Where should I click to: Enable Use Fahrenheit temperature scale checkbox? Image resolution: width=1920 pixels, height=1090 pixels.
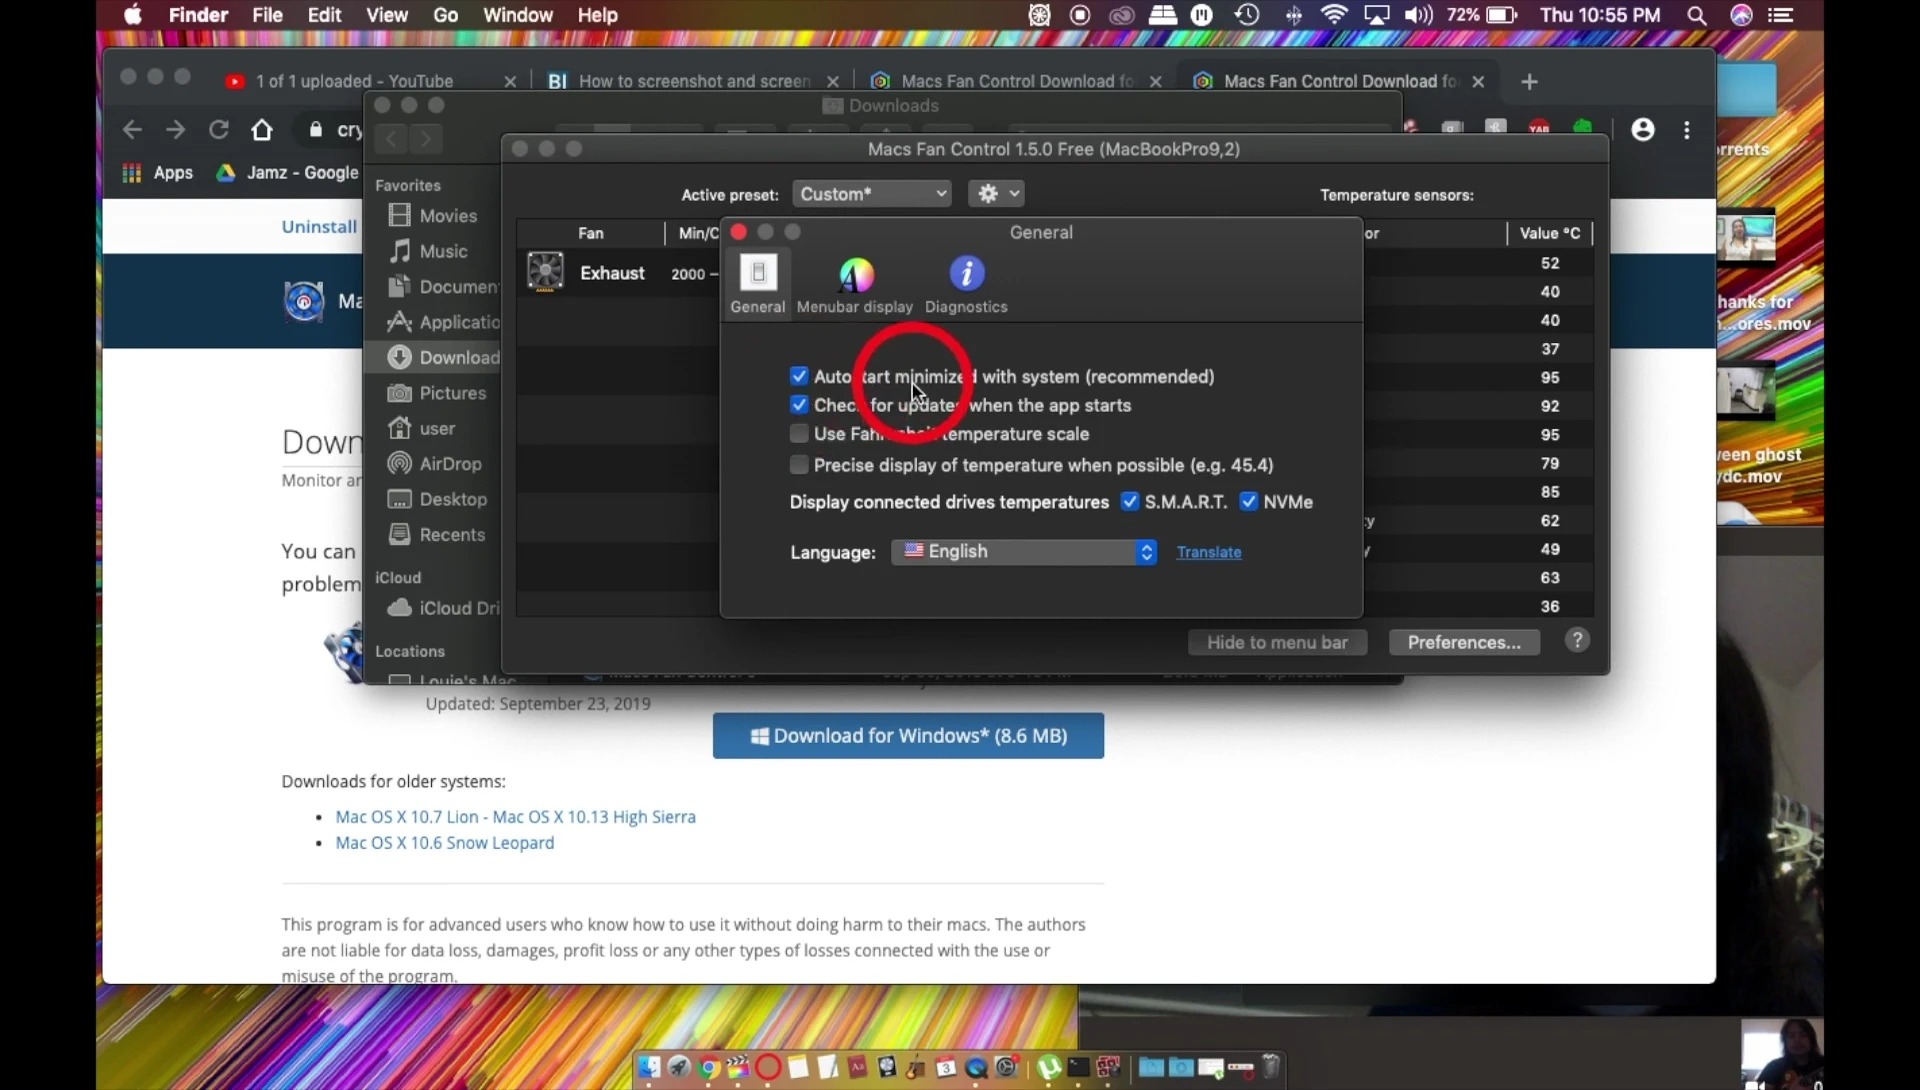(x=799, y=434)
